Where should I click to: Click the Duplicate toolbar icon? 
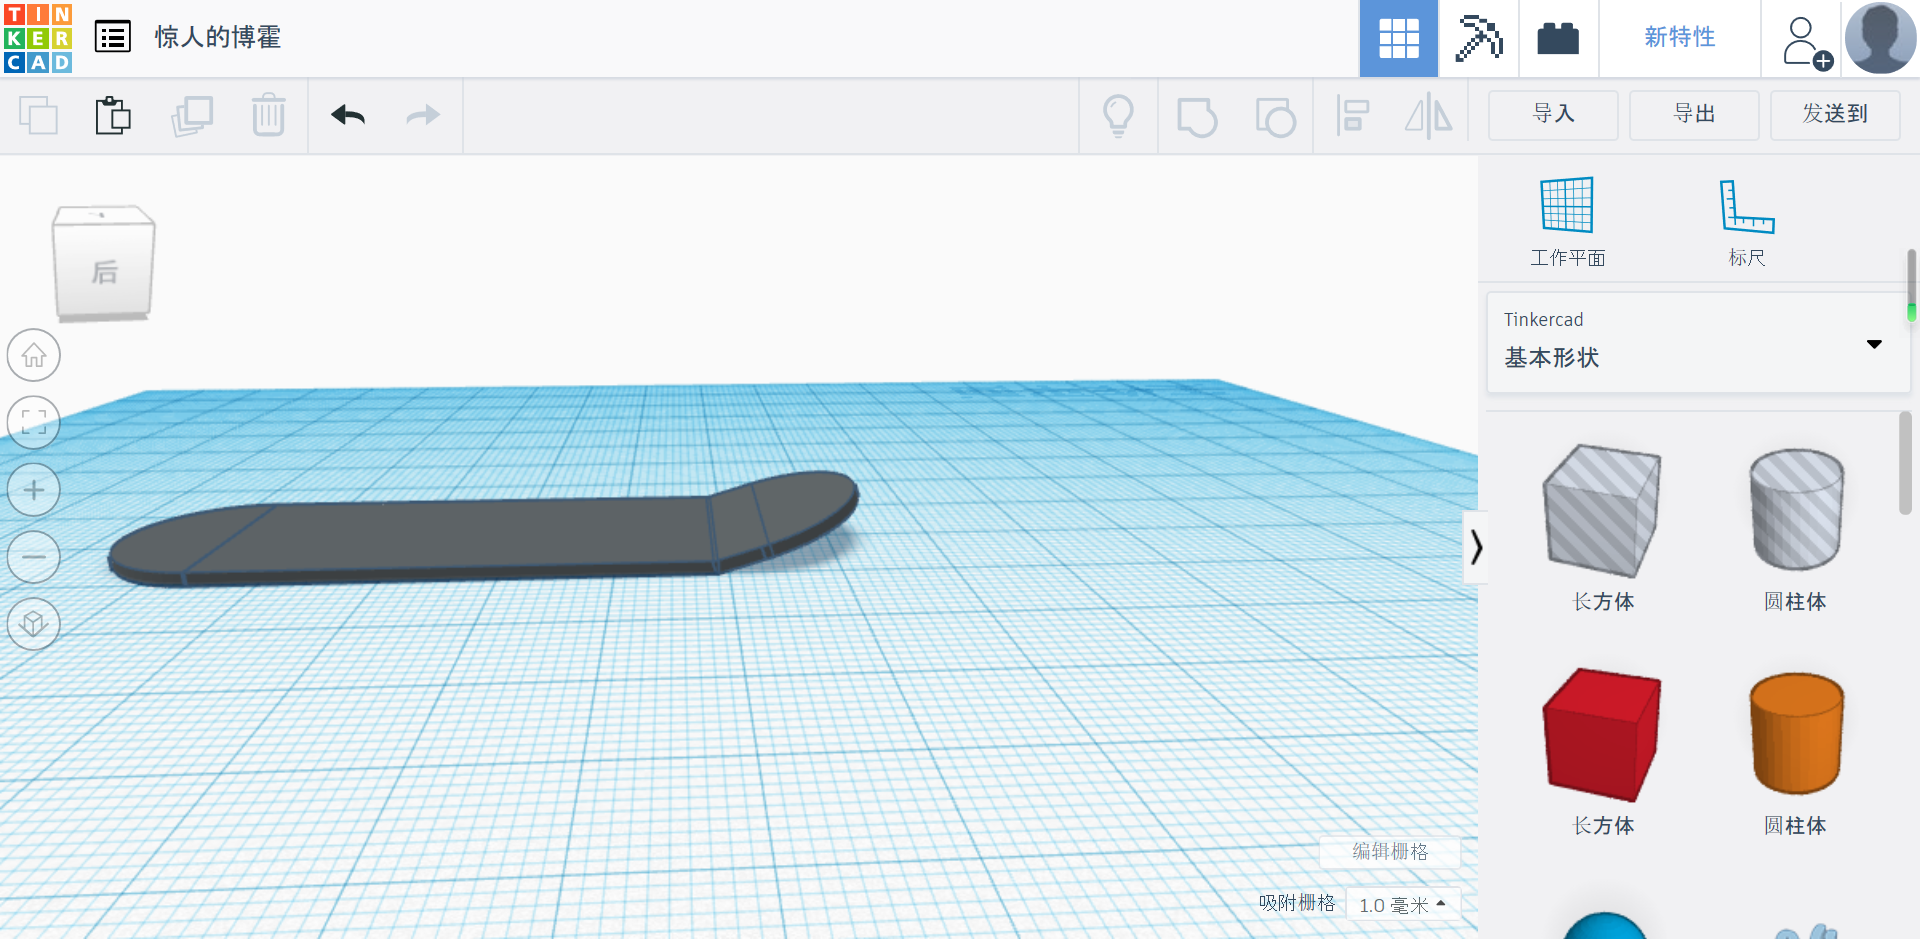click(x=191, y=115)
